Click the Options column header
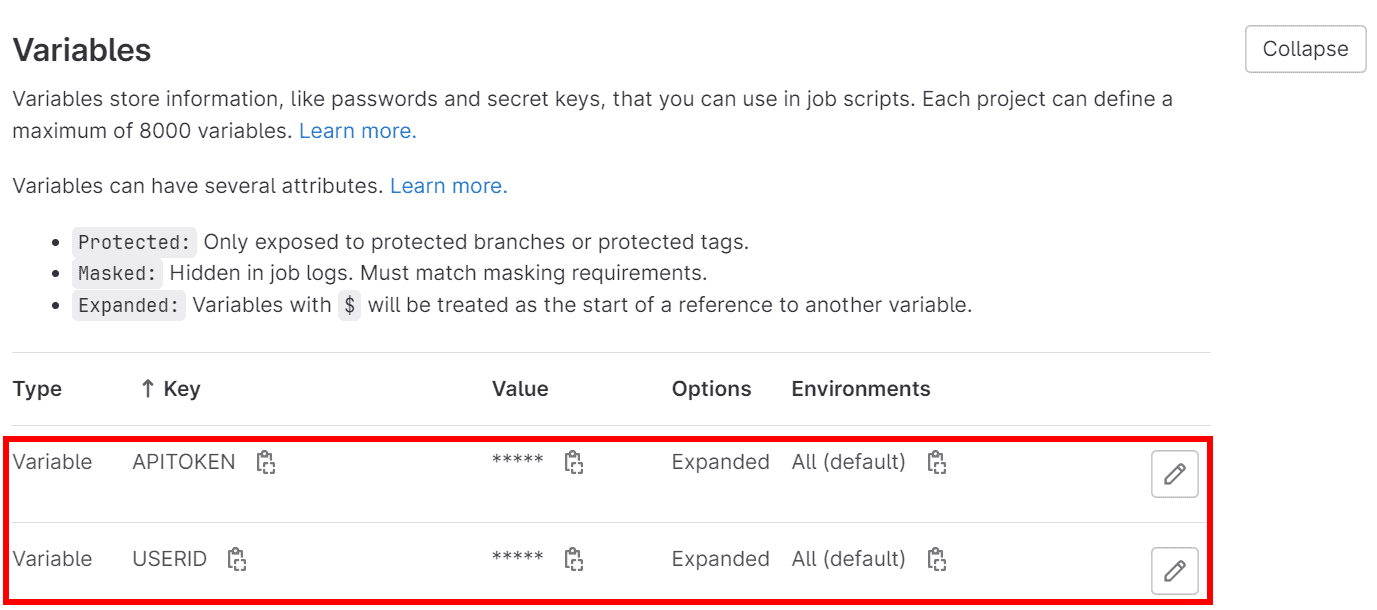 pos(711,389)
